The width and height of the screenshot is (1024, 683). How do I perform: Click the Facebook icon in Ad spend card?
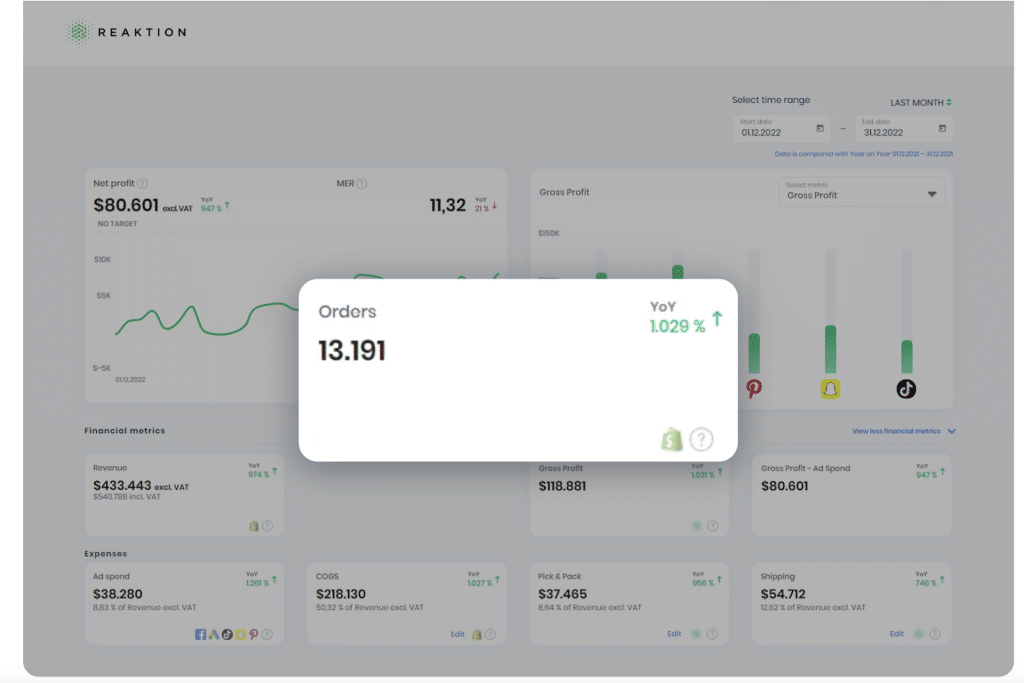coord(200,634)
